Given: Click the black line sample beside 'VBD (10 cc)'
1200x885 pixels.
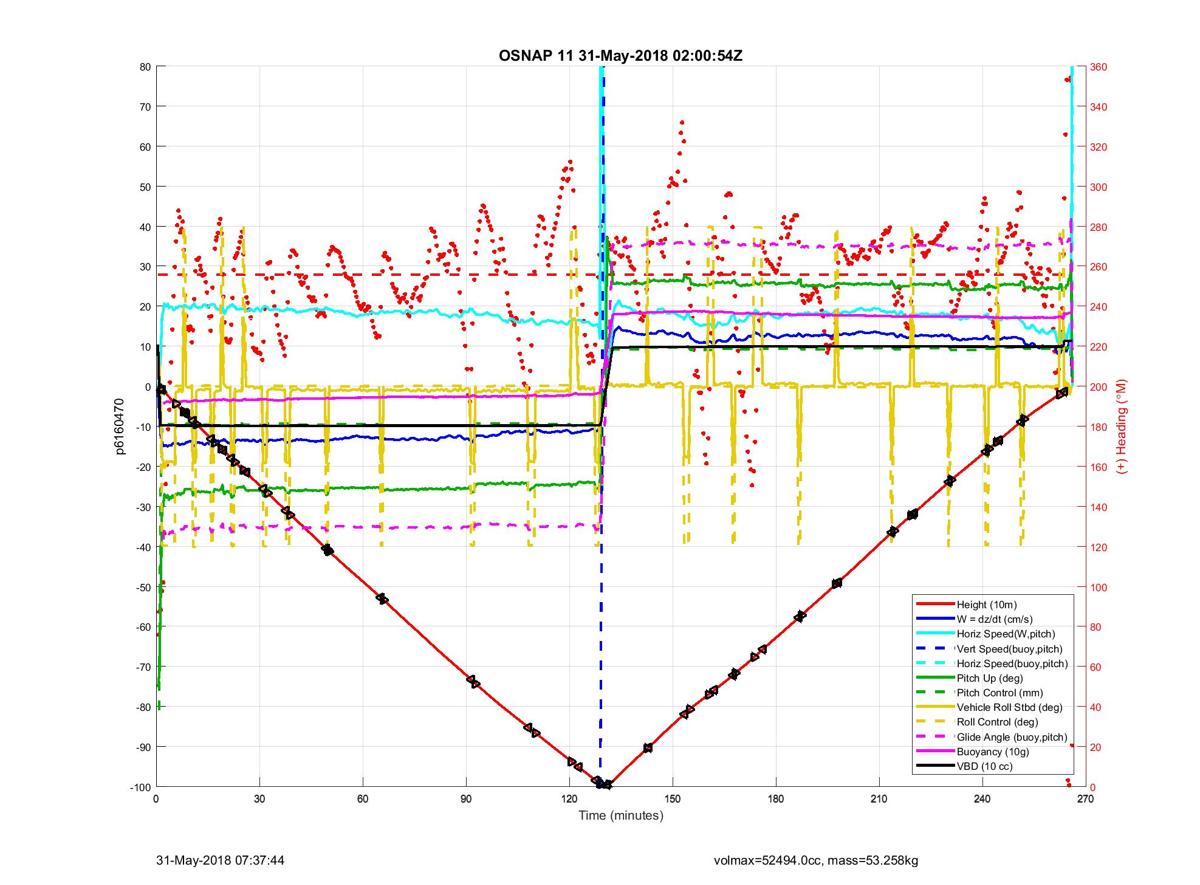Looking at the screenshot, I should click(x=934, y=765).
